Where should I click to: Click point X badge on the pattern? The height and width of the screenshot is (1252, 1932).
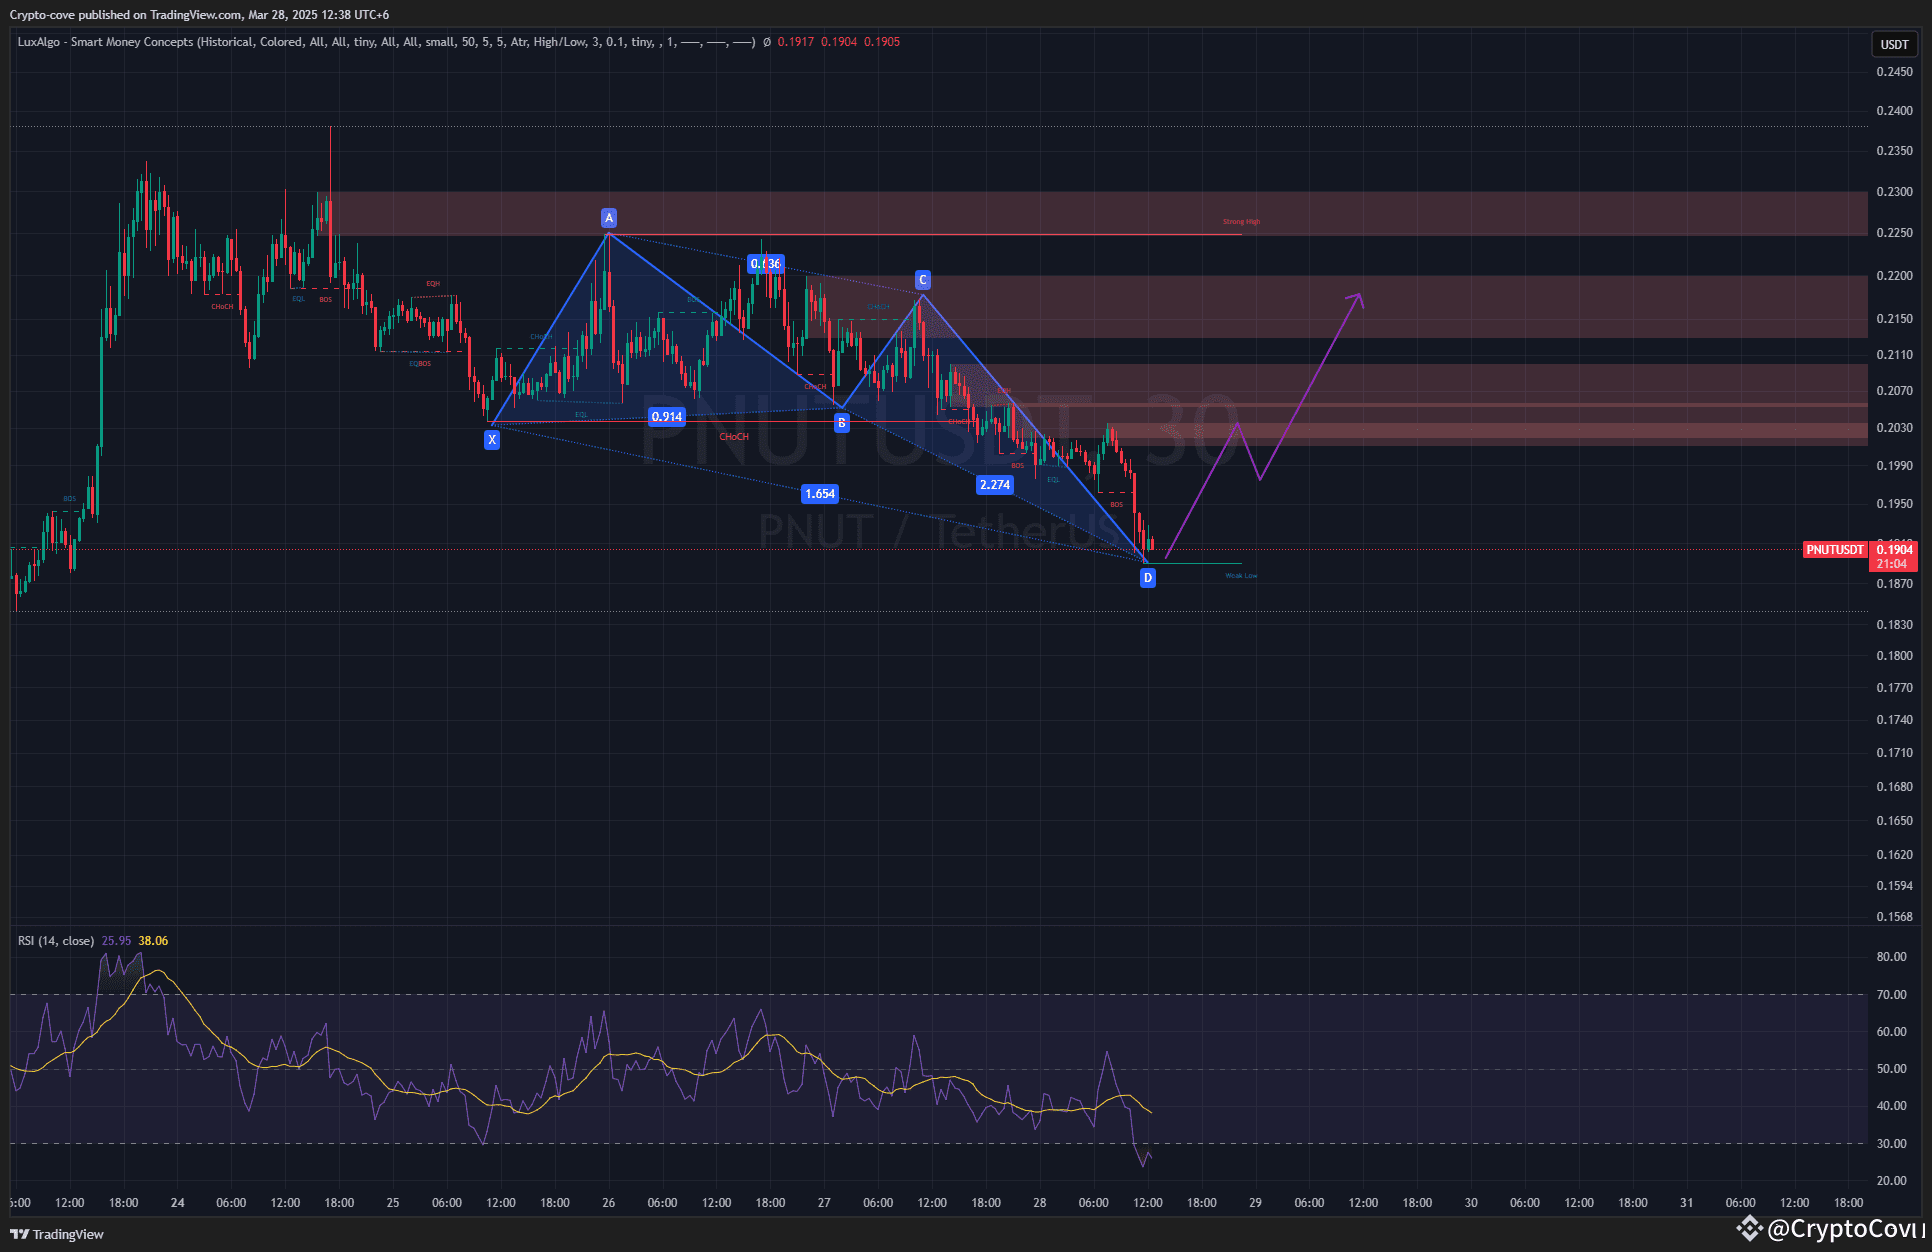(492, 439)
